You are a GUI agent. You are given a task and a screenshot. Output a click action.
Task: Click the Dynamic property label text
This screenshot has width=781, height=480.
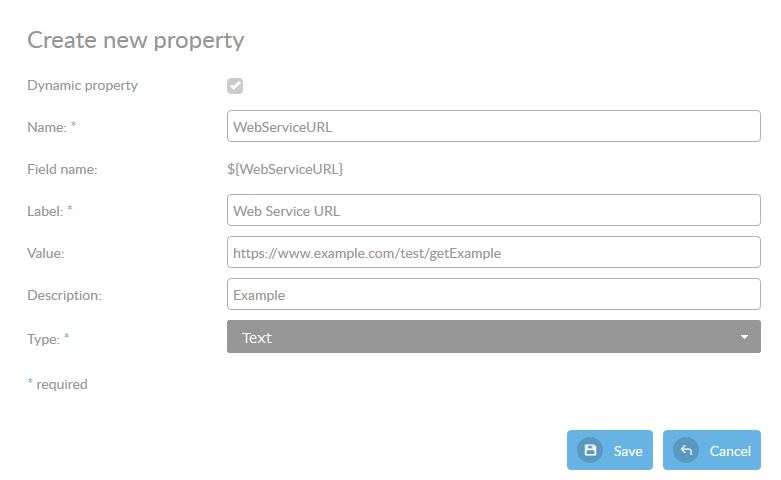click(82, 85)
